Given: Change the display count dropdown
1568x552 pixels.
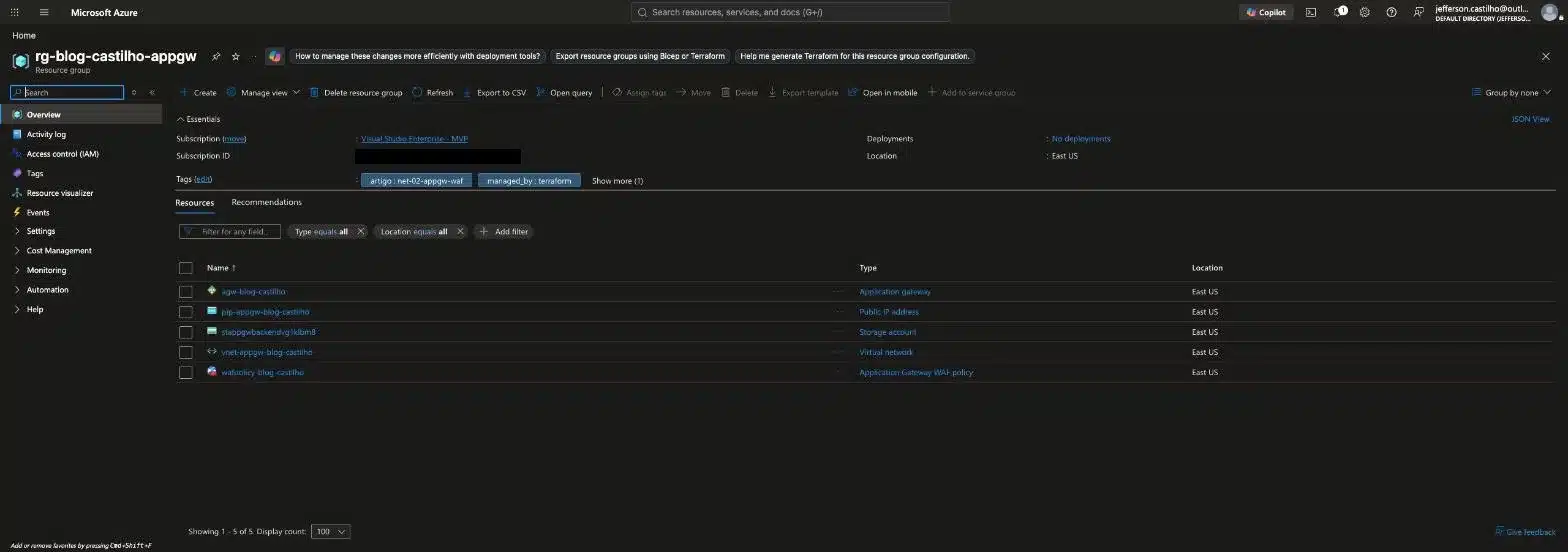Looking at the screenshot, I should click(330, 532).
